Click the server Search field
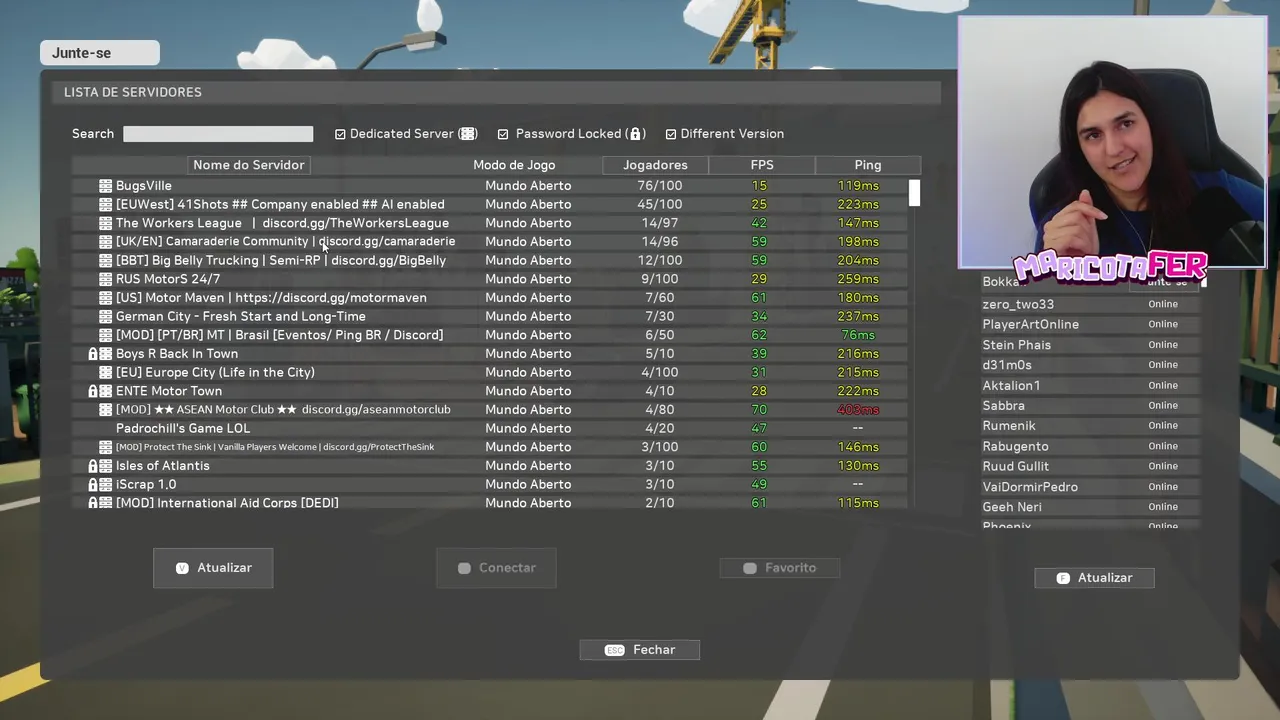The width and height of the screenshot is (1280, 720). (x=218, y=134)
